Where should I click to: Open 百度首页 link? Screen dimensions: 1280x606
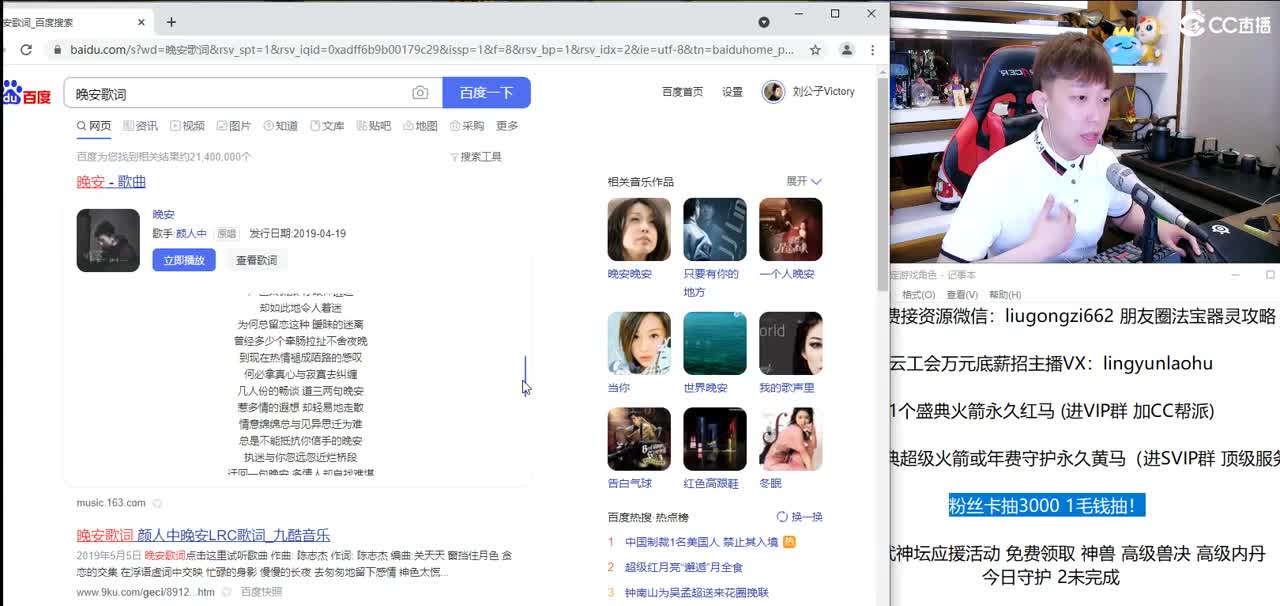pyautogui.click(x=682, y=92)
